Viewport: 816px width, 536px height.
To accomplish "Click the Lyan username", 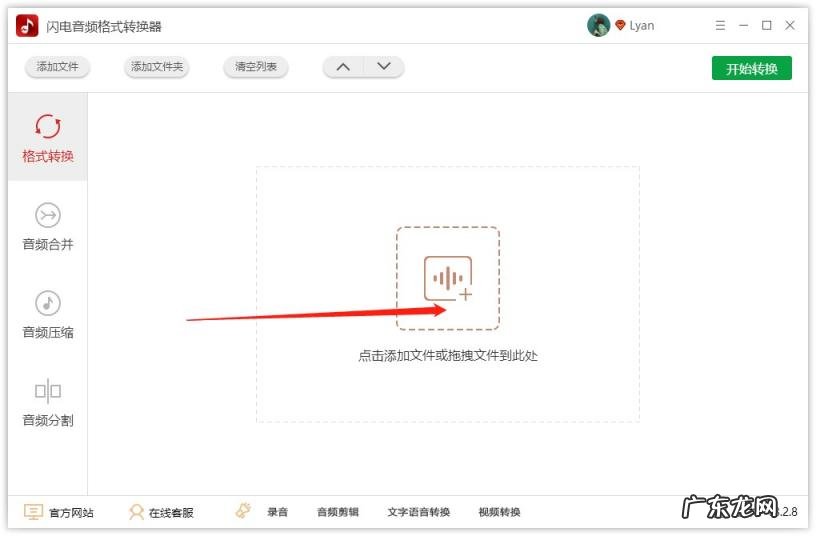I will point(642,25).
